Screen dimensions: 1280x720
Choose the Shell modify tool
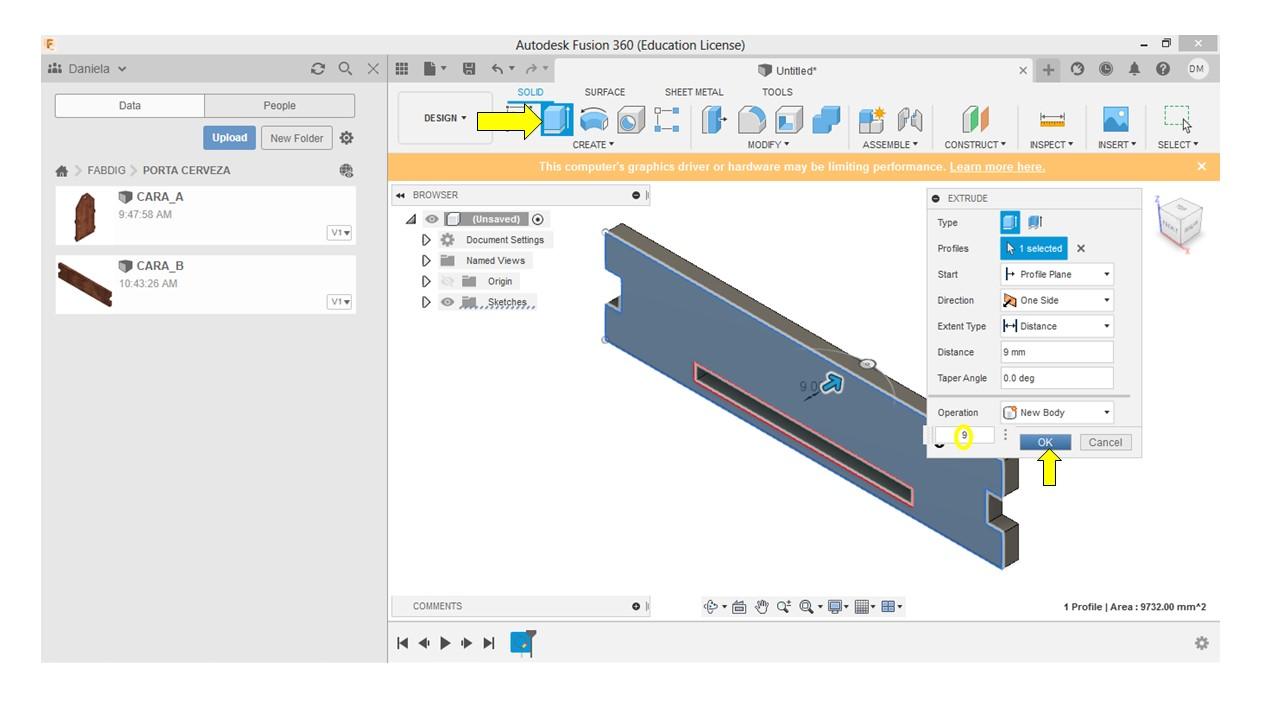pyautogui.click(x=789, y=120)
